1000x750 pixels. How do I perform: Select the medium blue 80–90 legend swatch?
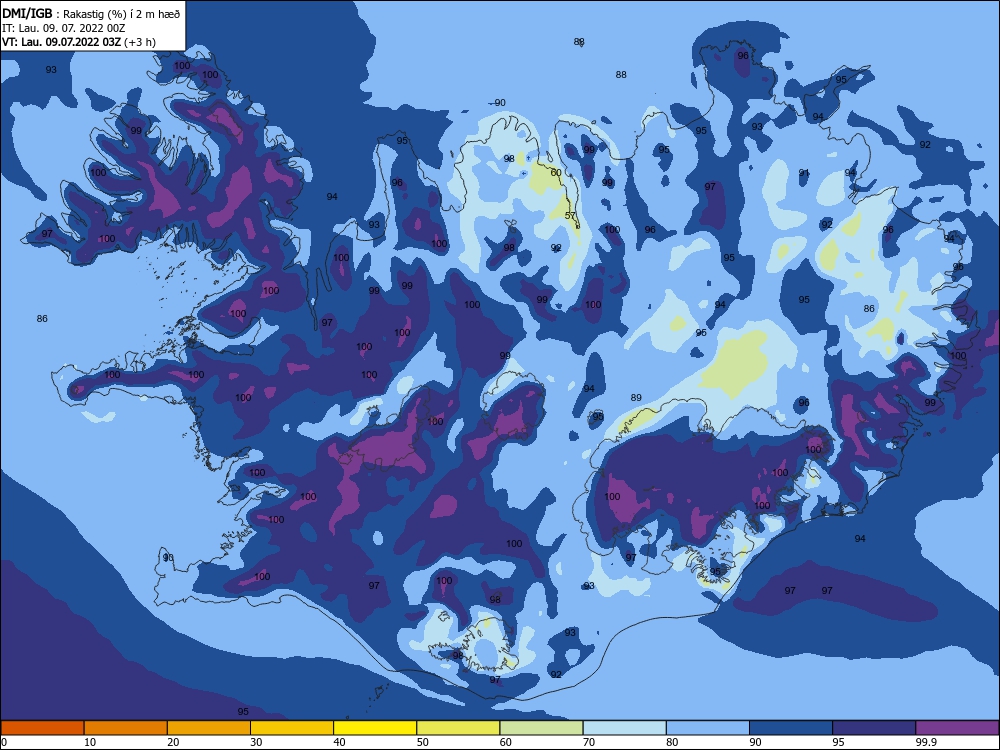(x=708, y=728)
